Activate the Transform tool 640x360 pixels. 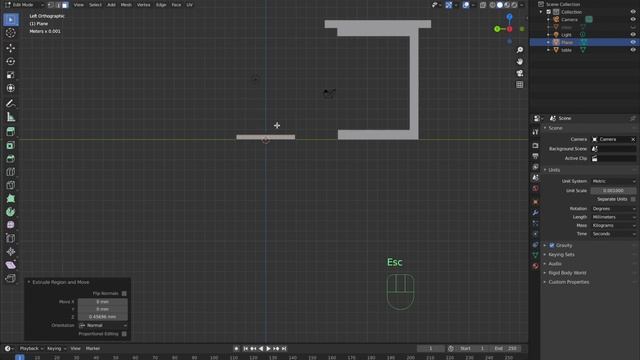click(11, 88)
